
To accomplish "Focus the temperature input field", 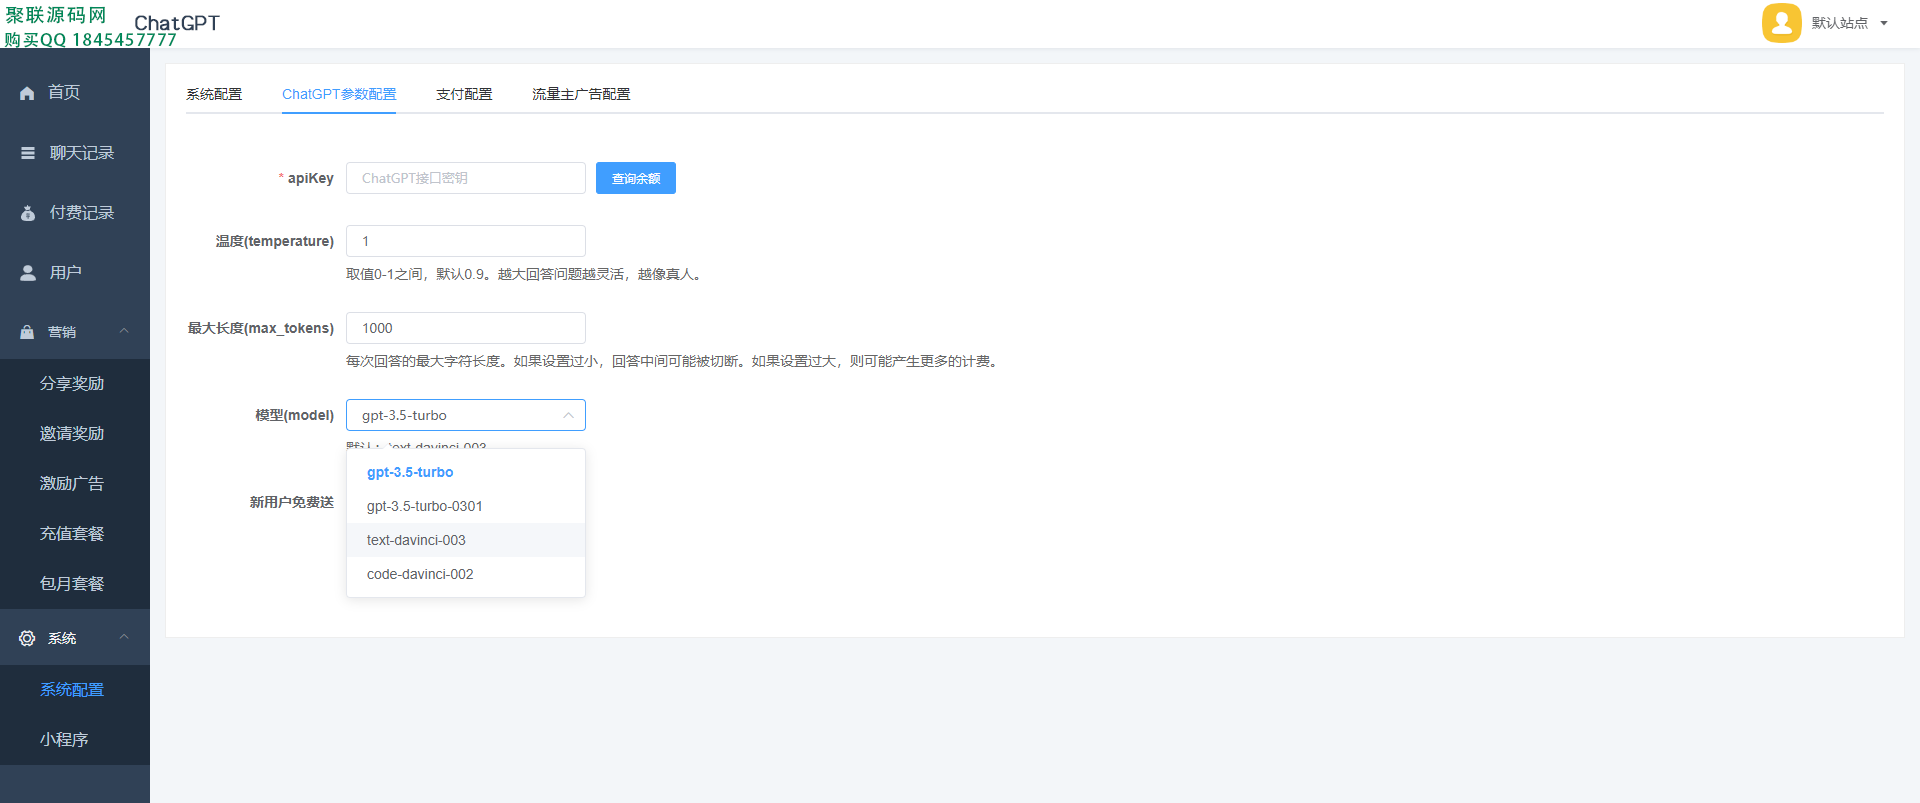I will 466,241.
